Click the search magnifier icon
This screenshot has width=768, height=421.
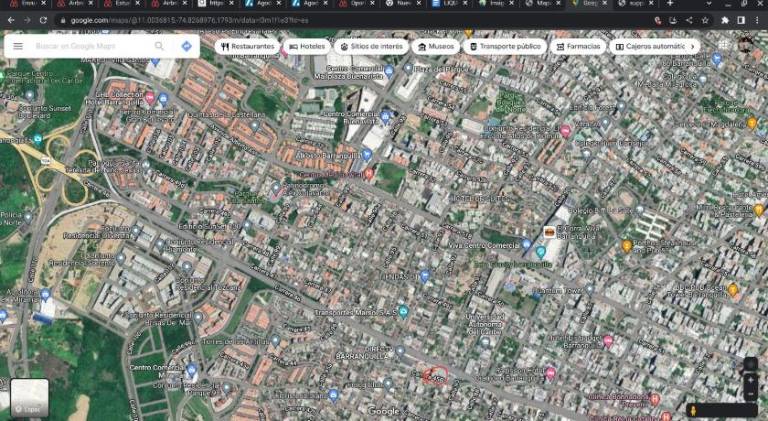159,46
